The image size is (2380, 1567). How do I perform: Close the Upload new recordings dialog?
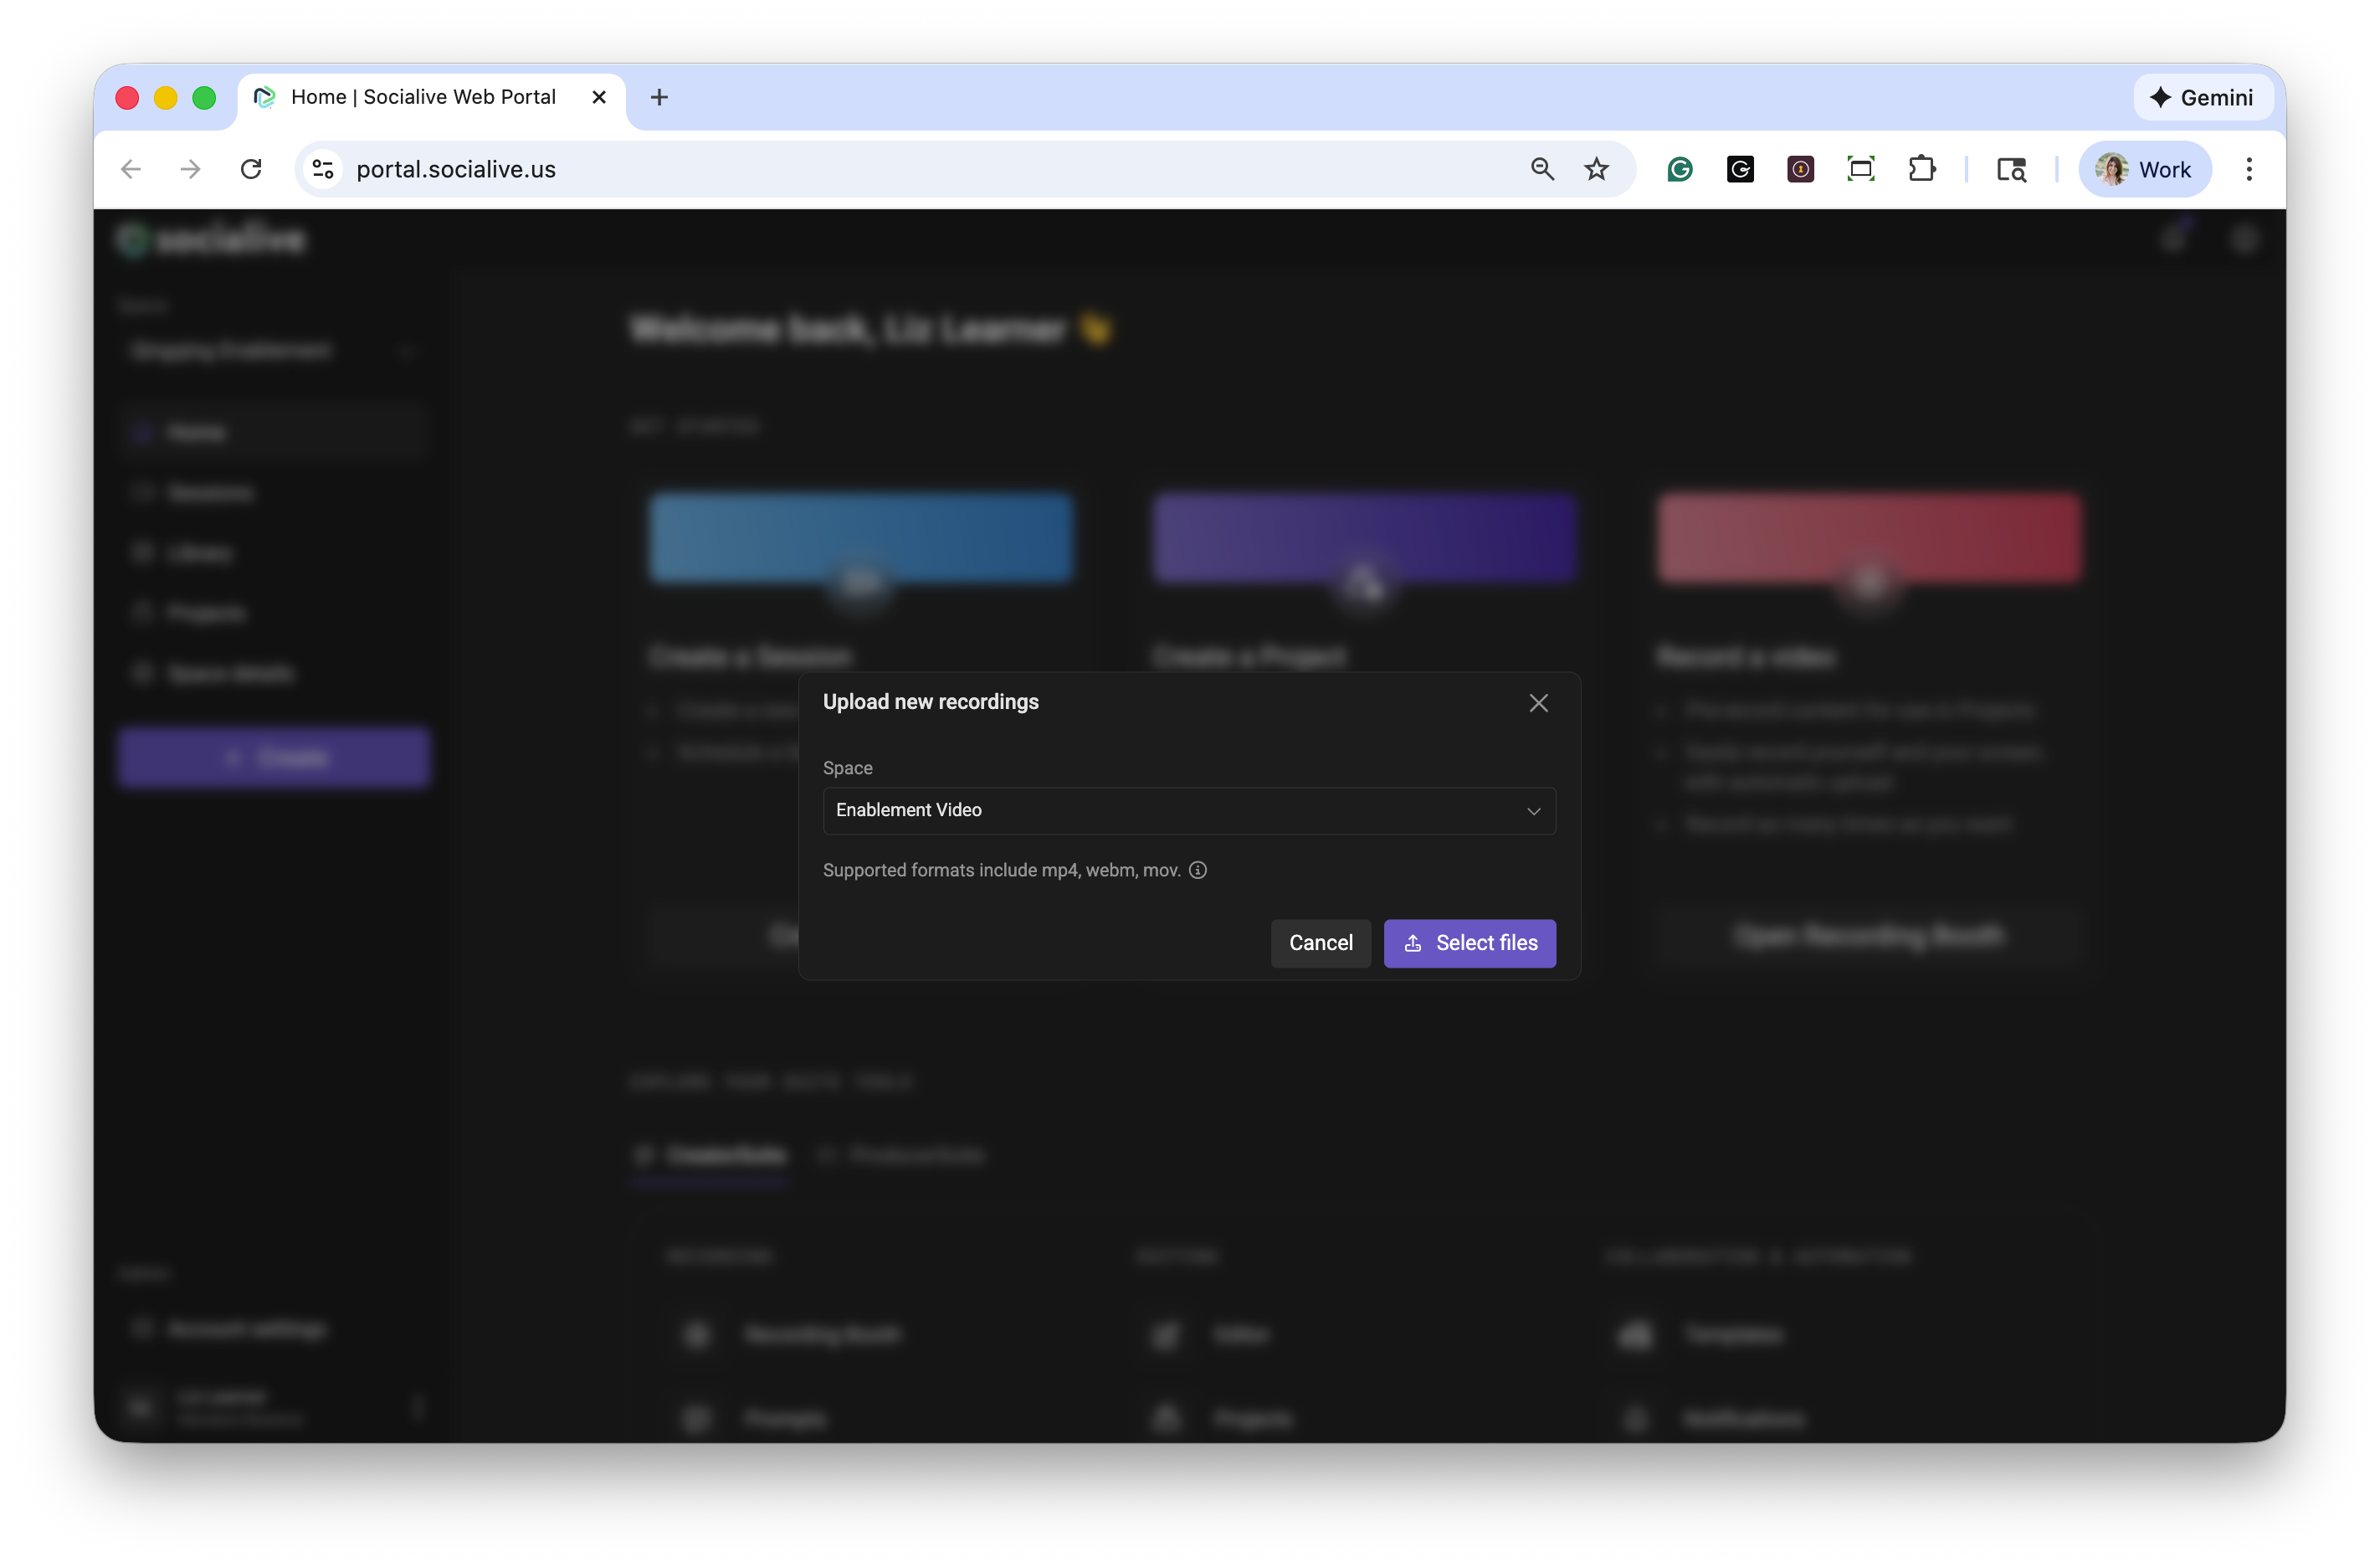pos(1538,703)
